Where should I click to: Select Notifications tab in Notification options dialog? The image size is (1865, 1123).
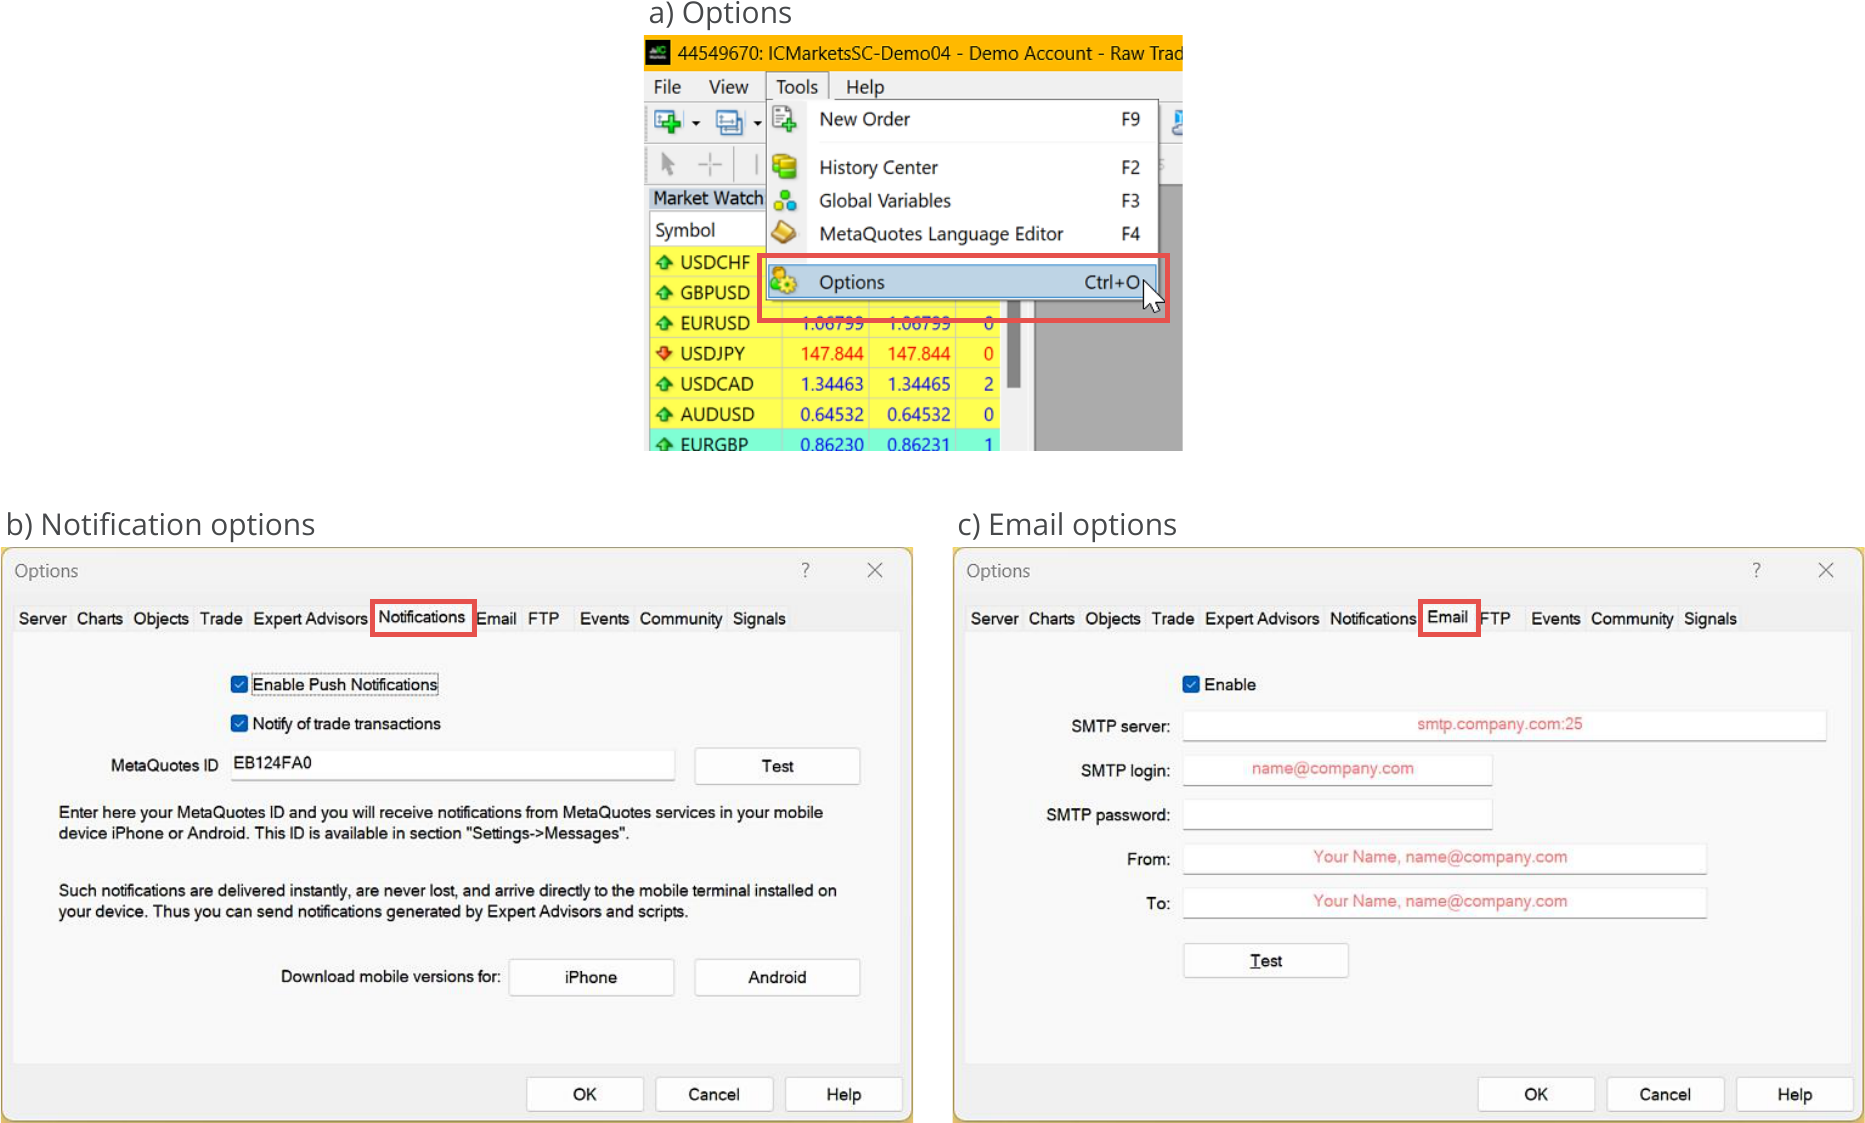(422, 617)
